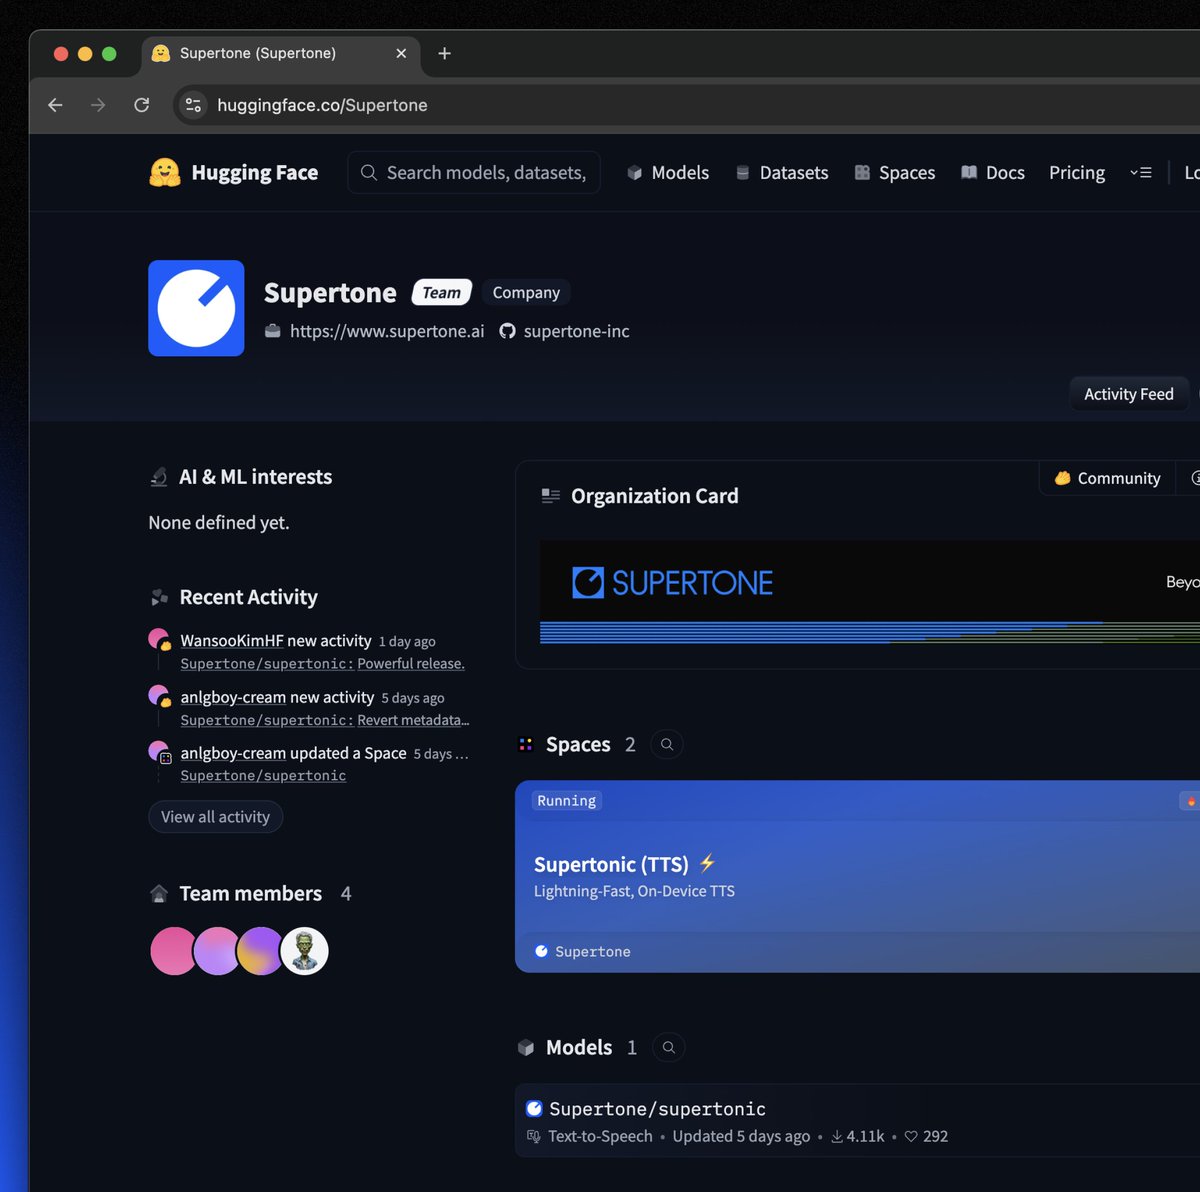Open the Supertonic (TTS) space card
This screenshot has height=1192, width=1200.
[x=857, y=876]
